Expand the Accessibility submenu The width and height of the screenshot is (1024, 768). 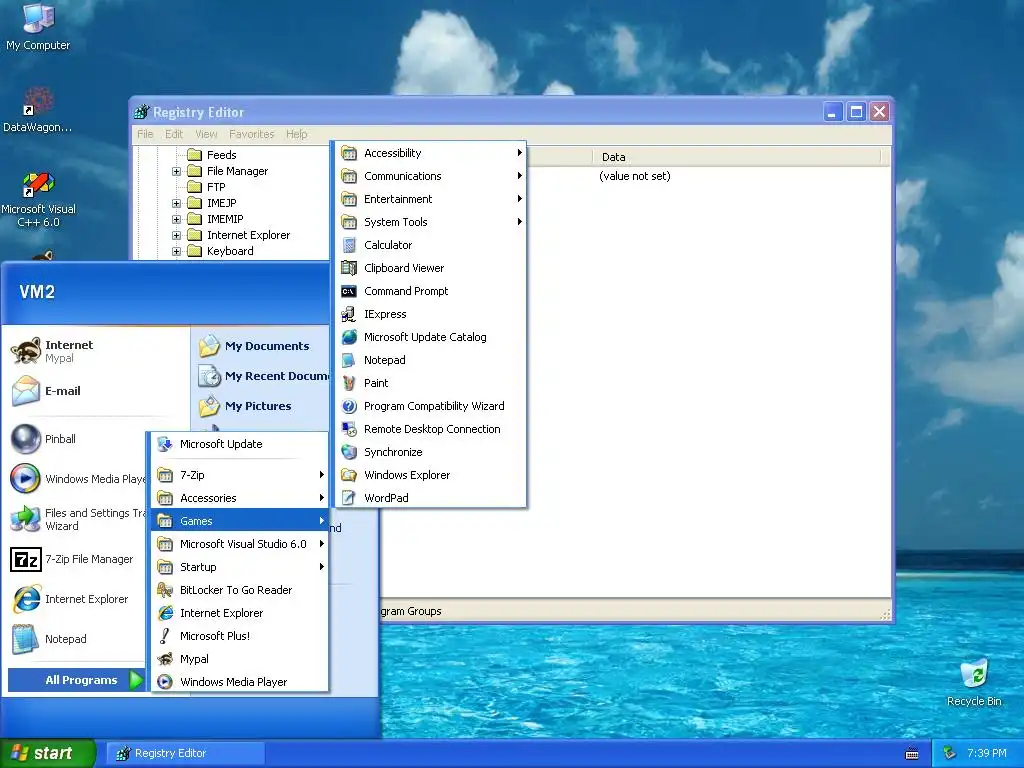coord(431,153)
